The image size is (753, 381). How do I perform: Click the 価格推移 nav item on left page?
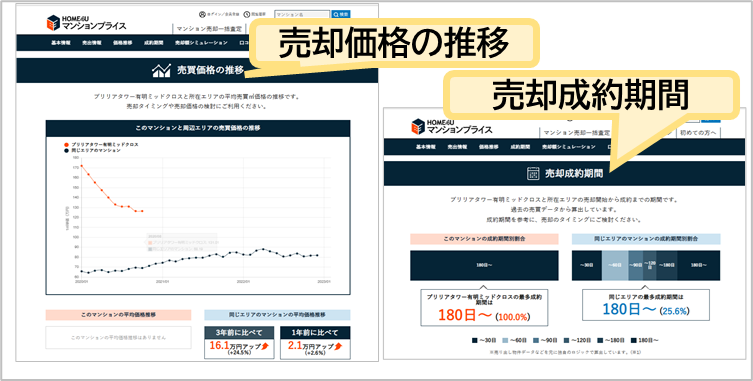pos(122,43)
